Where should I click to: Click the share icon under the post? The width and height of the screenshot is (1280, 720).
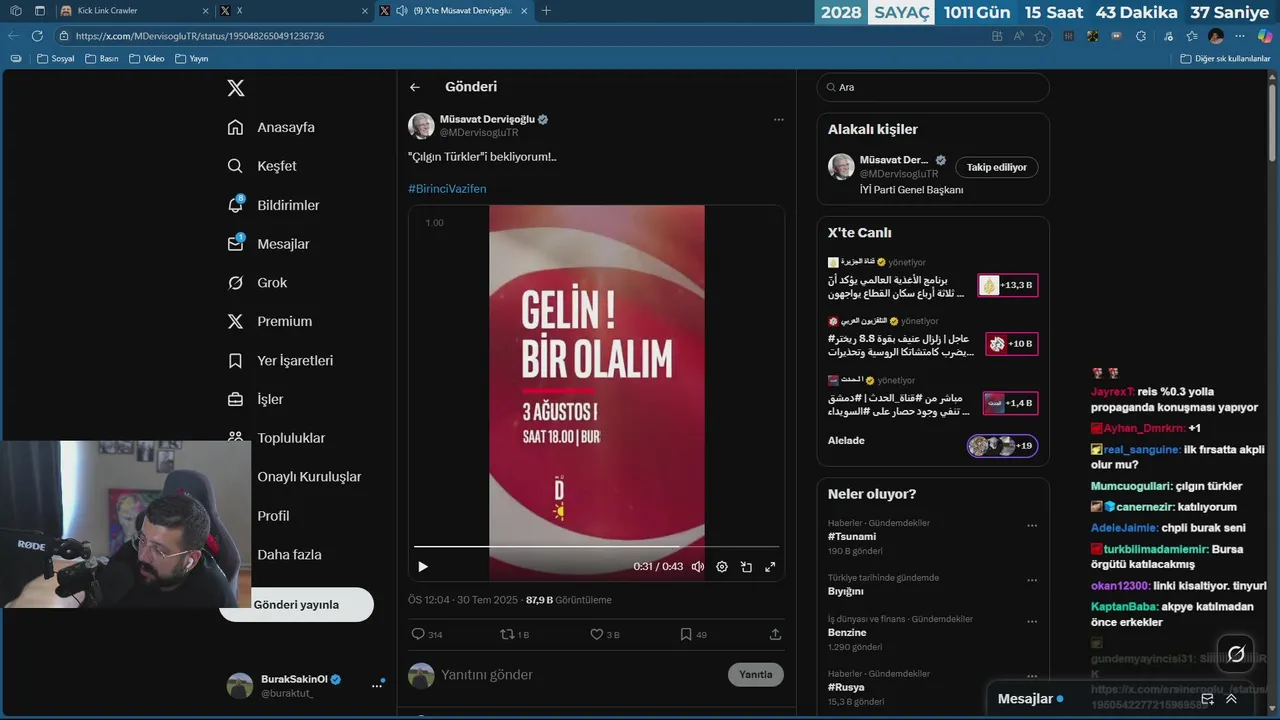(x=775, y=634)
